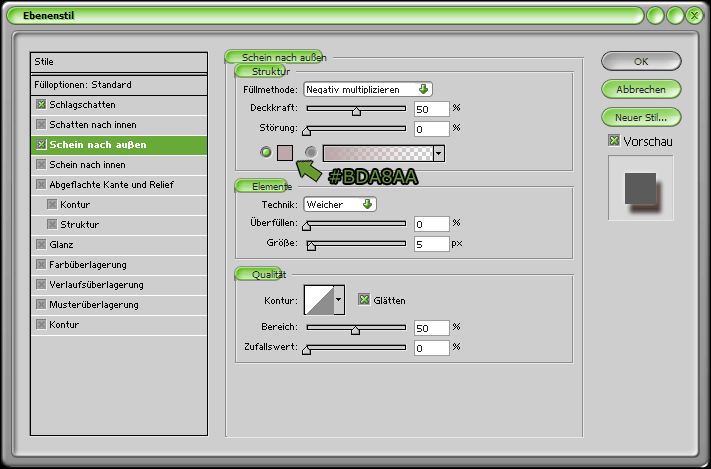Click the style preview thumbnail
This screenshot has width=711, height=469.
[641, 188]
